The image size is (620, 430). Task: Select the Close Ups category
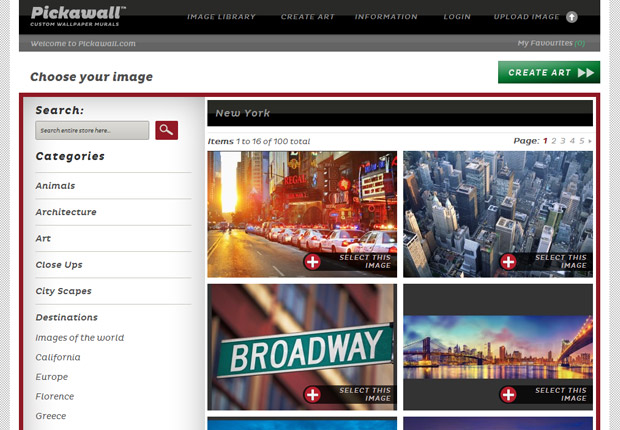coord(59,265)
